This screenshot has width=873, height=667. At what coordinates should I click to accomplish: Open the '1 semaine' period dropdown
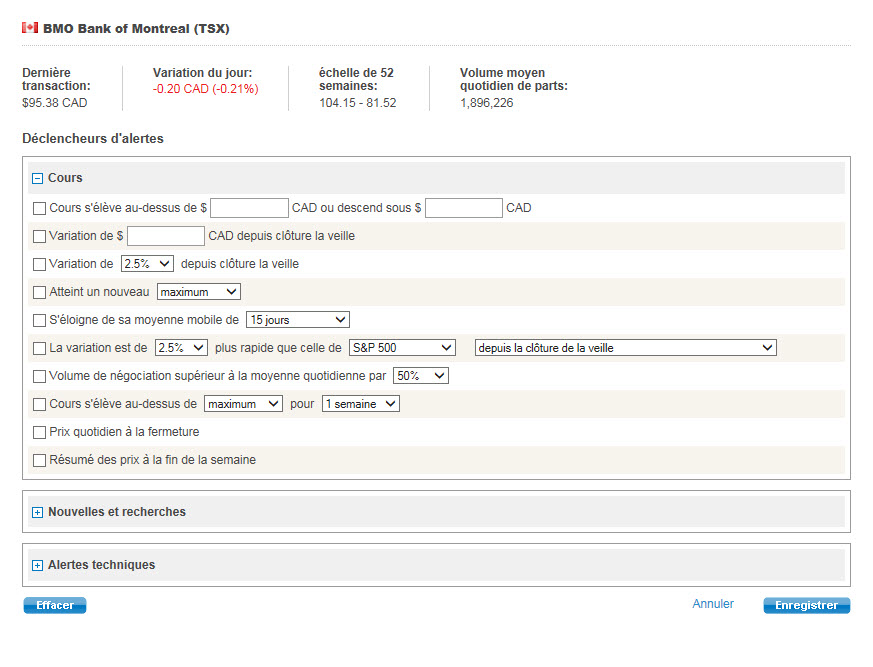coord(360,404)
